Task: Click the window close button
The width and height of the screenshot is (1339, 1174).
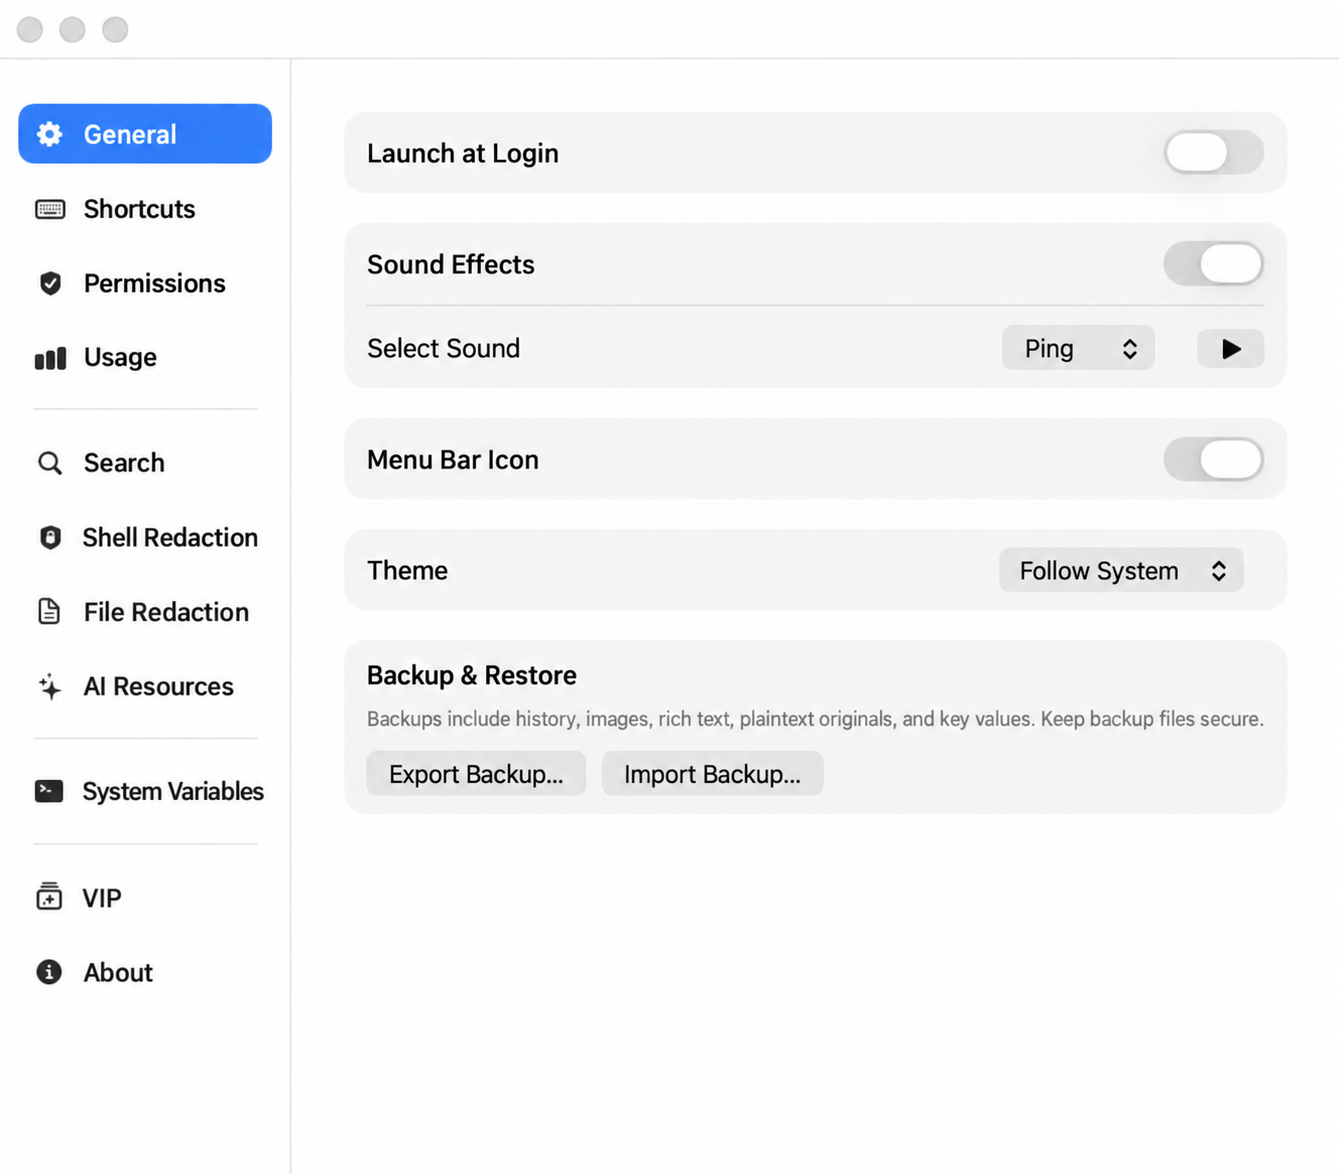Action: click(x=30, y=29)
